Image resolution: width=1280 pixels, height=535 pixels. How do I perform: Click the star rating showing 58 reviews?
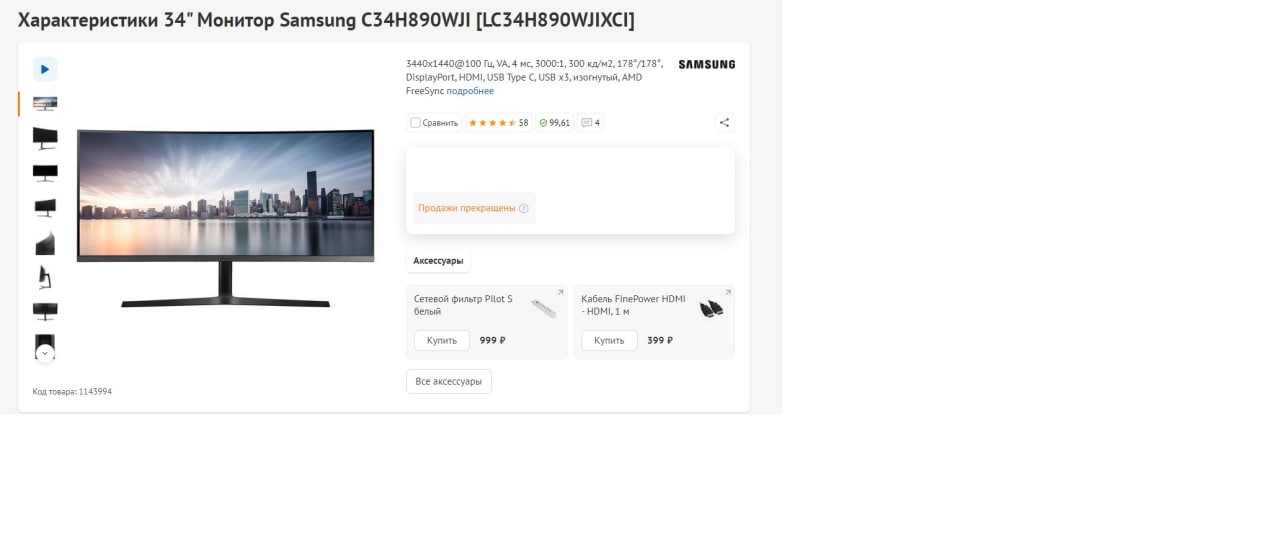(498, 123)
